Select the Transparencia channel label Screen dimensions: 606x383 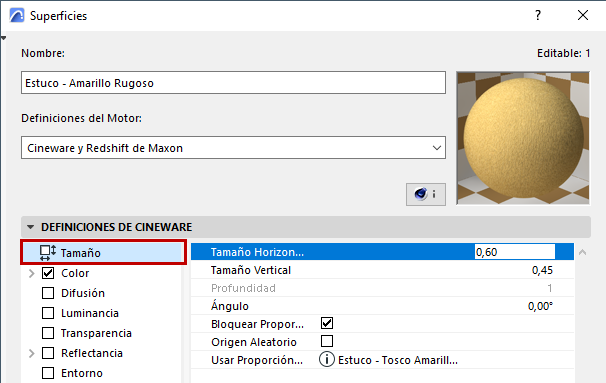tap(96, 333)
